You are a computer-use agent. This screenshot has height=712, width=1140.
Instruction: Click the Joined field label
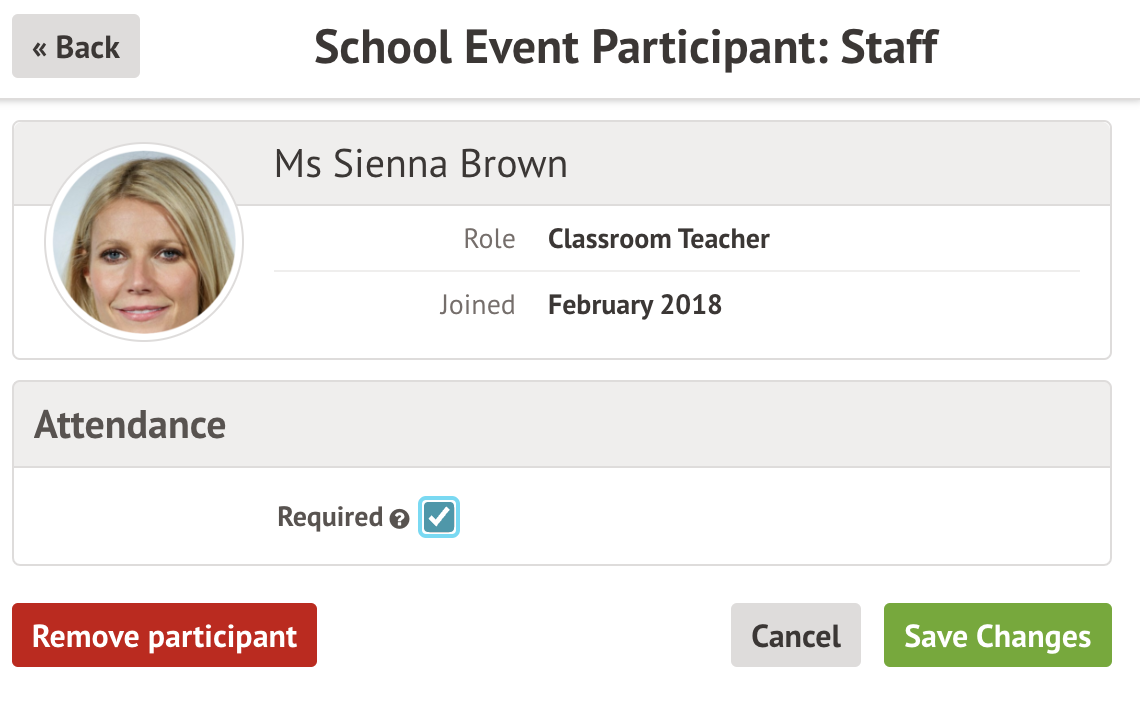click(x=478, y=305)
